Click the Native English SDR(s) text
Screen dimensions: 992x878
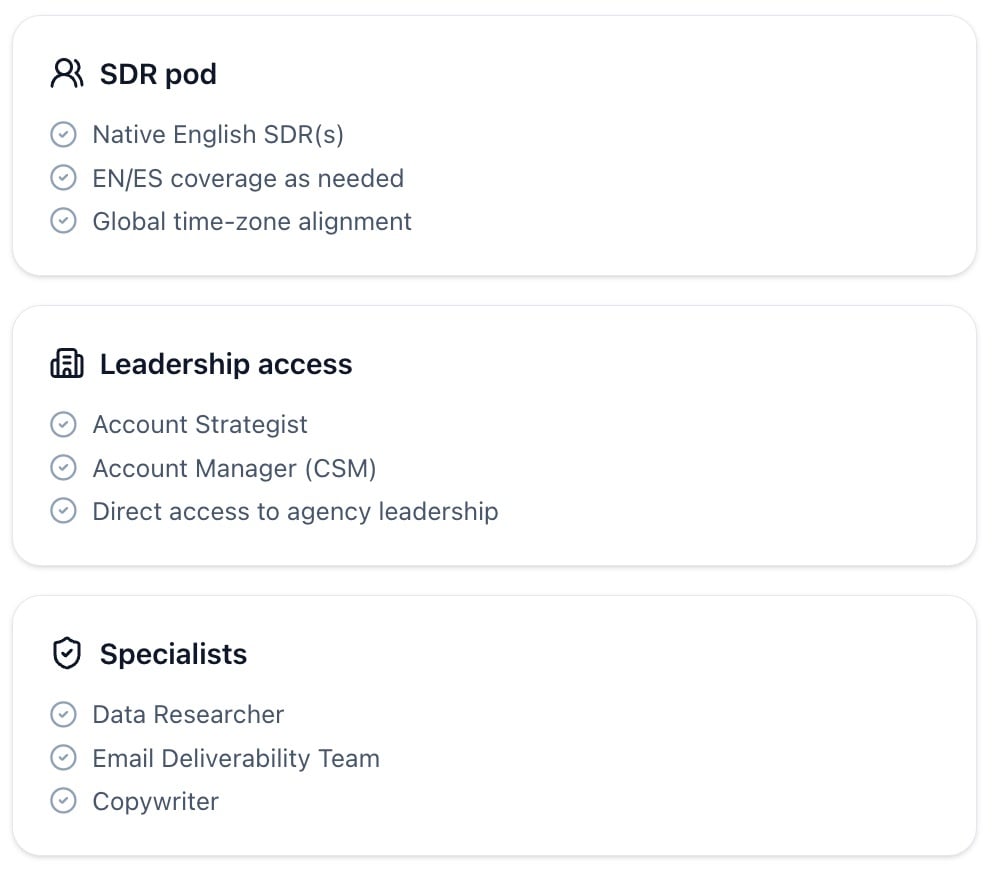[218, 134]
